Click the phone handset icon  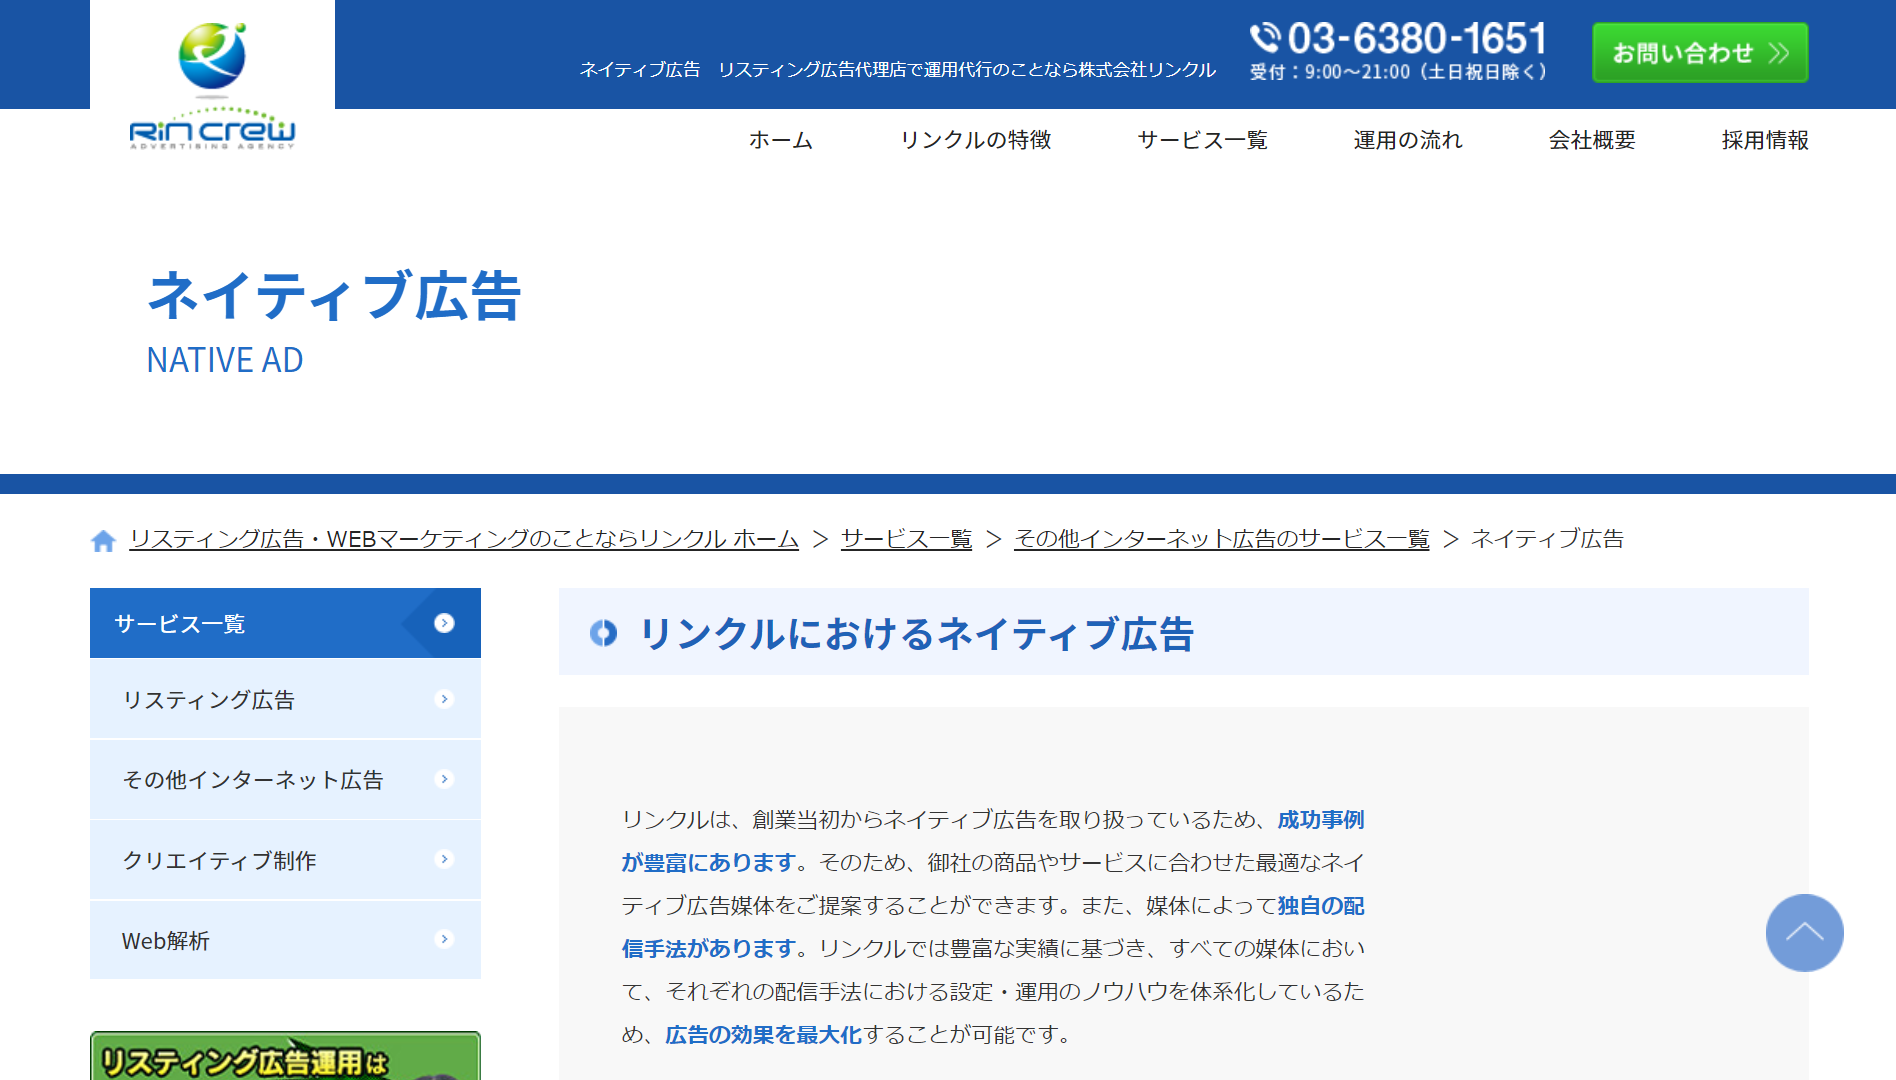coord(1265,38)
